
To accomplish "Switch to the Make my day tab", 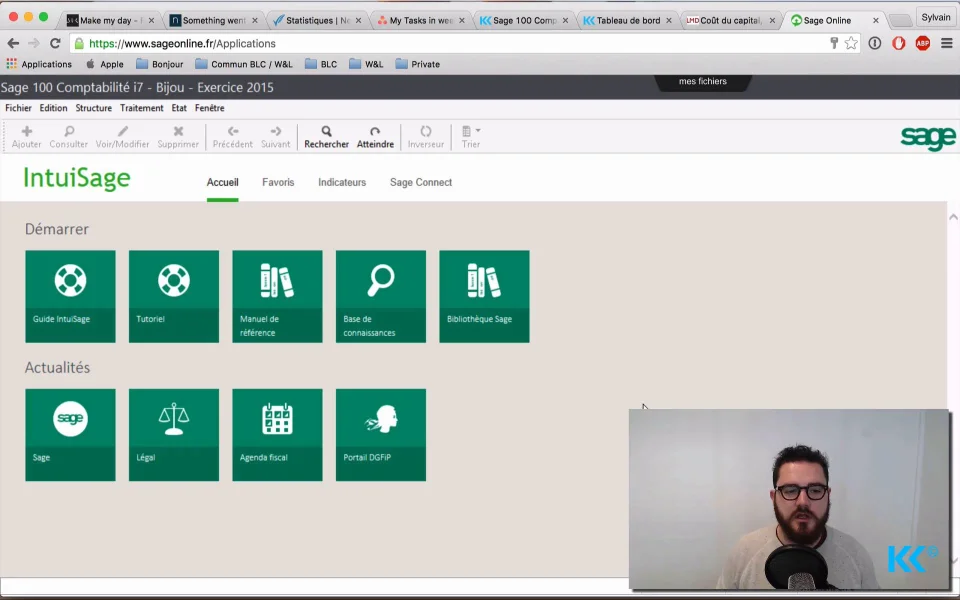I will tap(110, 20).
